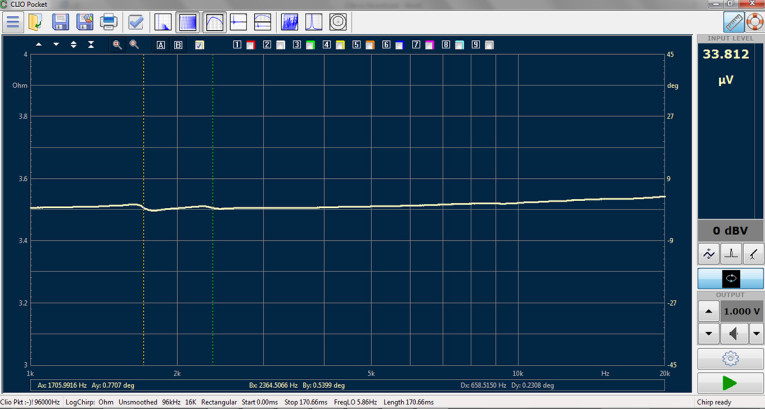Screen dimensions: 765x409
Task: Open a measurement file with the folder icon
Action: point(36,22)
